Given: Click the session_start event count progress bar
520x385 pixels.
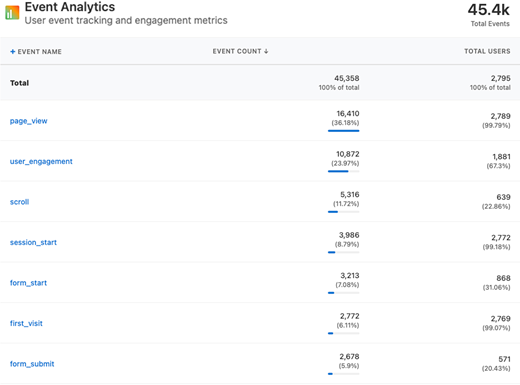Looking at the screenshot, I should coord(343,252).
